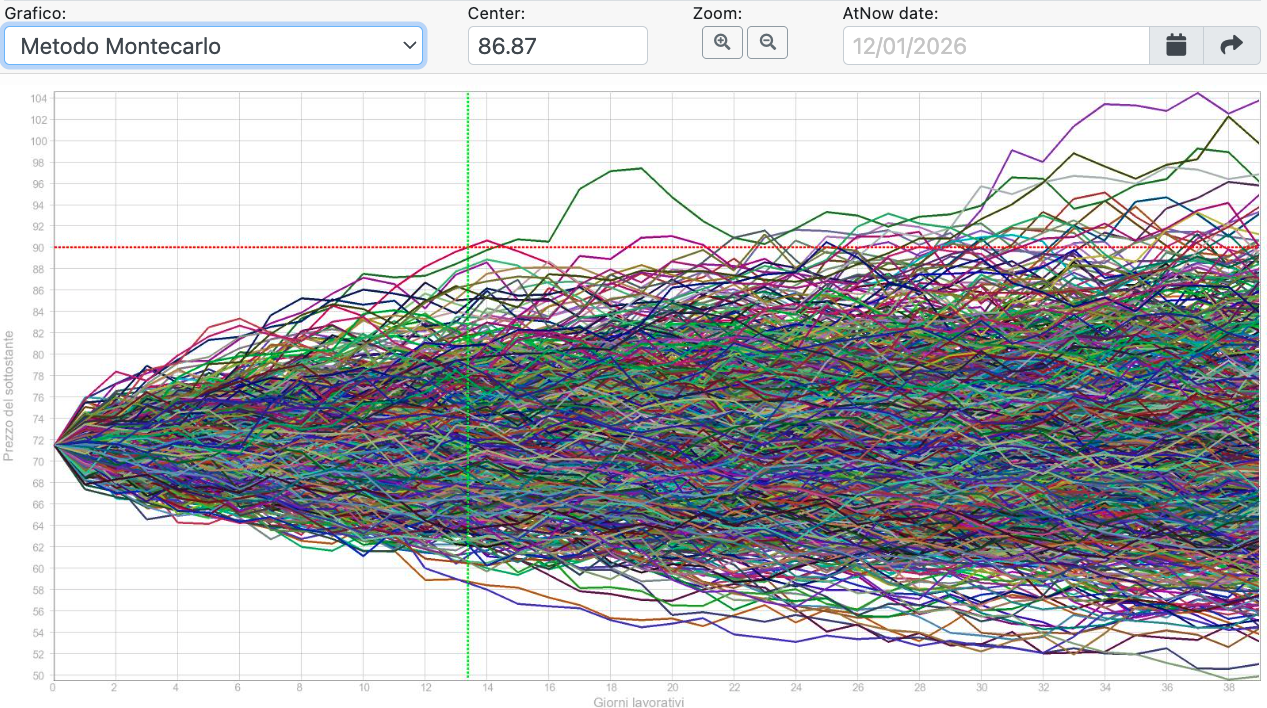The image size is (1267, 708).
Task: Click the purple path peak near day 37
Action: (1197, 93)
